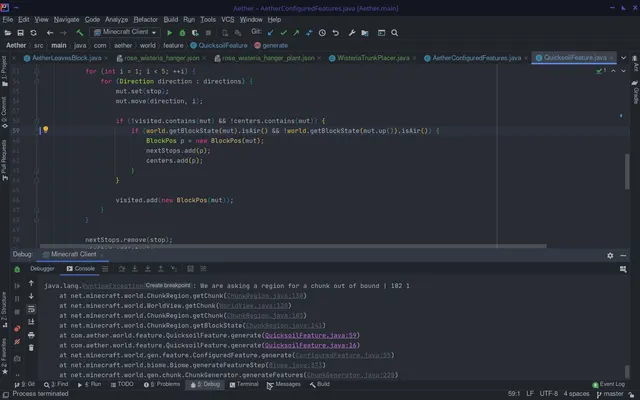
Task: Switch to WisteriaTrunkPlacer.java editor tab
Action: point(373,58)
